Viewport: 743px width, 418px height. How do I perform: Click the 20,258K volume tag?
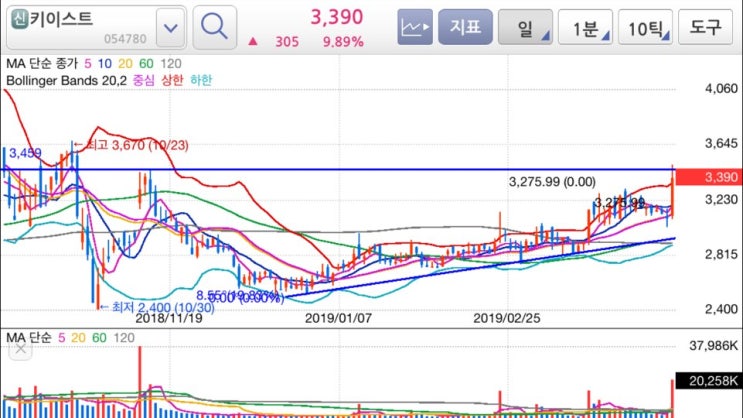point(709,381)
